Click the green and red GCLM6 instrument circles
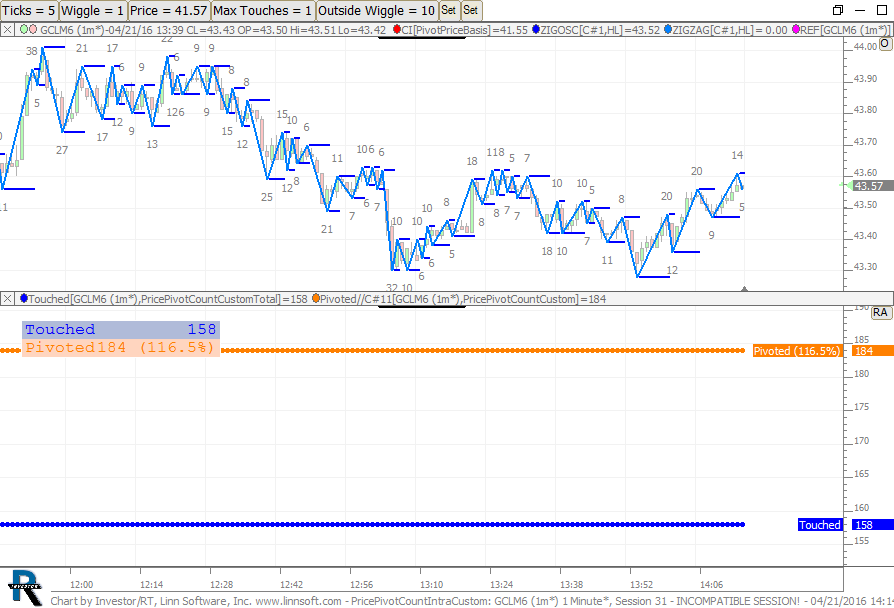Screen dimensions: 894x608 [29, 29]
